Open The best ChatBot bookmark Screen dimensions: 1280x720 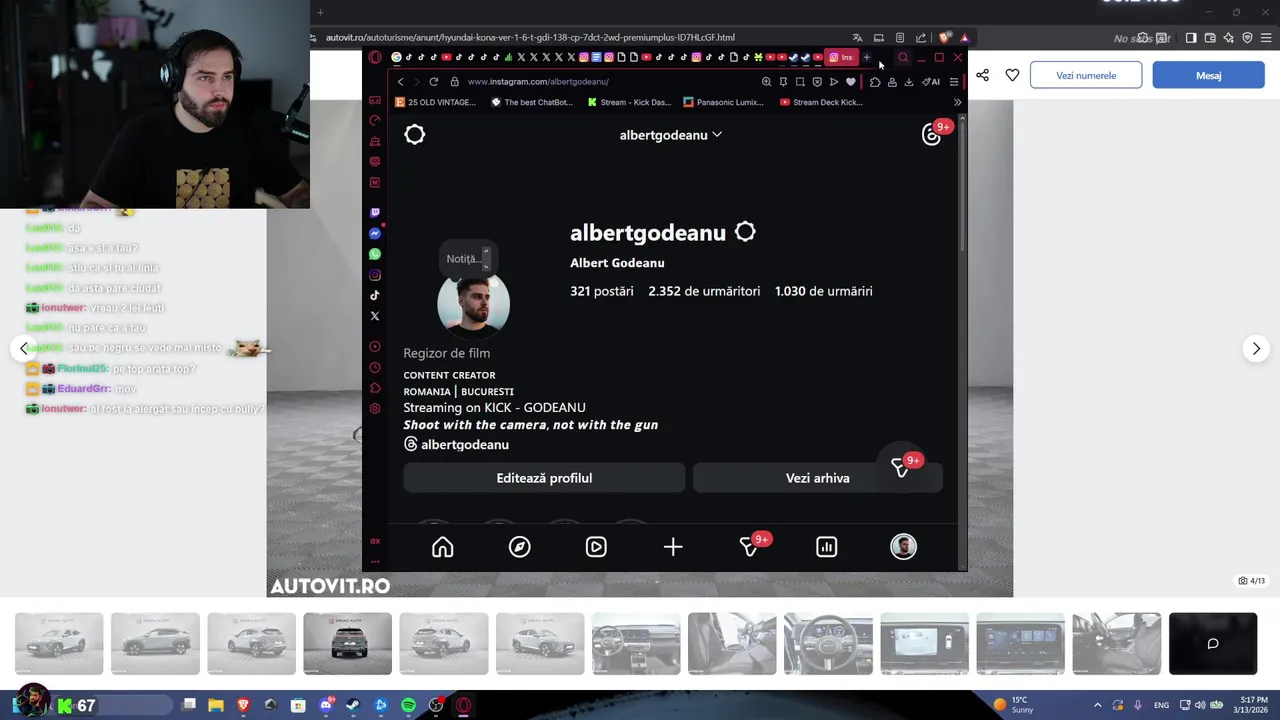click(532, 102)
